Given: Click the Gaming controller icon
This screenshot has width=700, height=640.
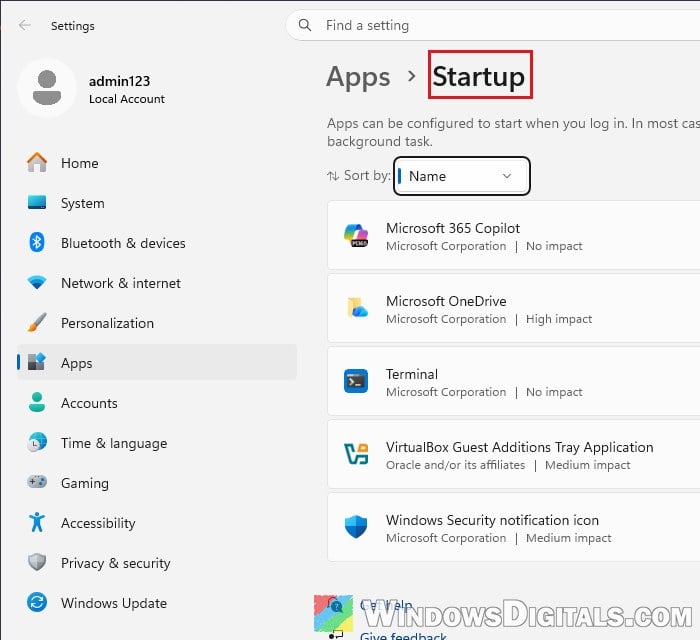Looking at the screenshot, I should (x=37, y=482).
